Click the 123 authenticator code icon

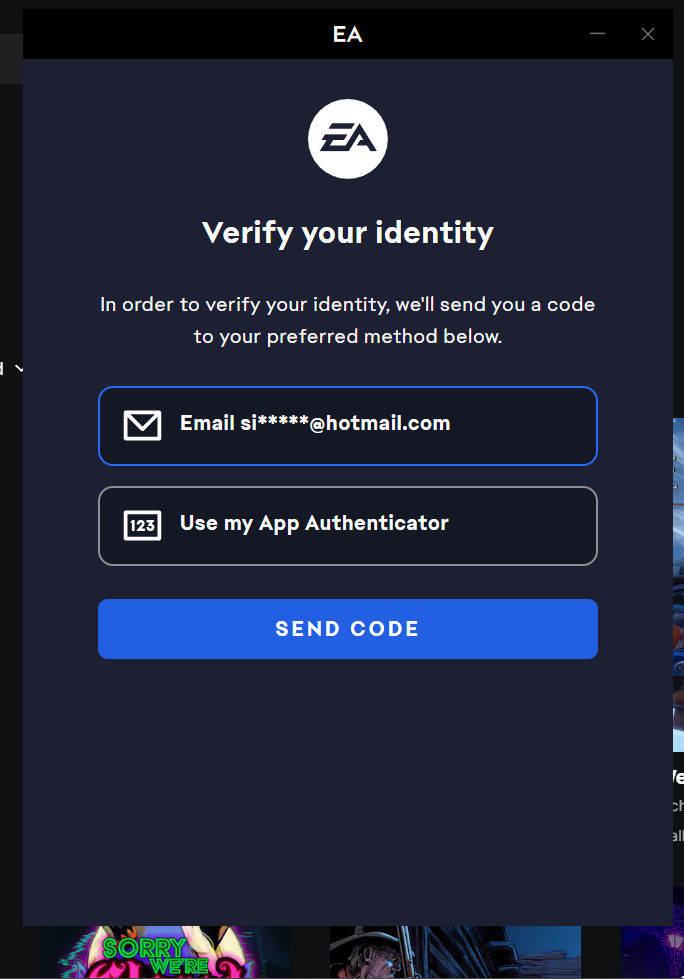[142, 525]
